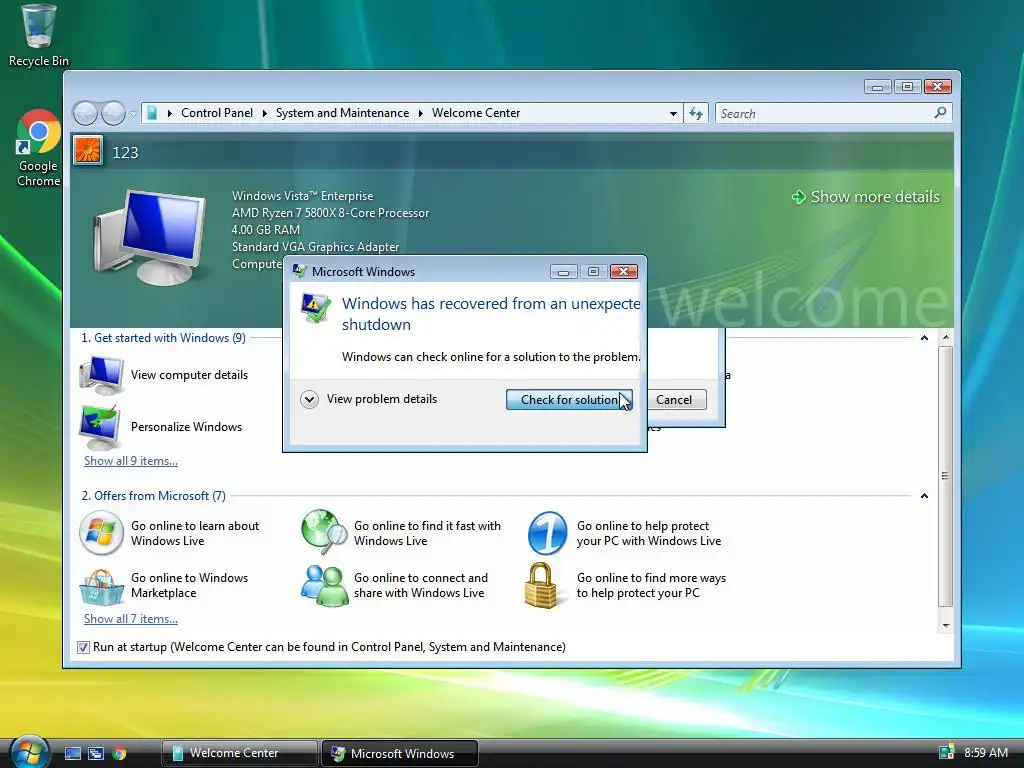Screen dimensions: 1024x768
Task: Click the address bar folder icon
Action: 152,113
